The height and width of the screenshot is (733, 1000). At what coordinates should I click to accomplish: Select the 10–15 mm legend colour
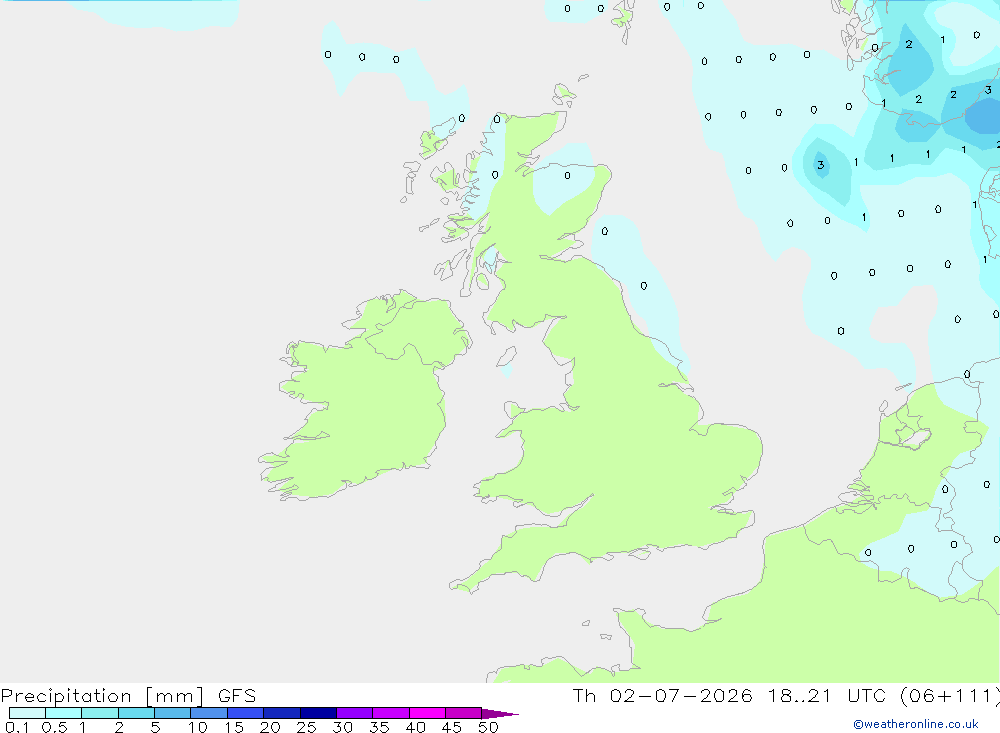[x=209, y=713]
